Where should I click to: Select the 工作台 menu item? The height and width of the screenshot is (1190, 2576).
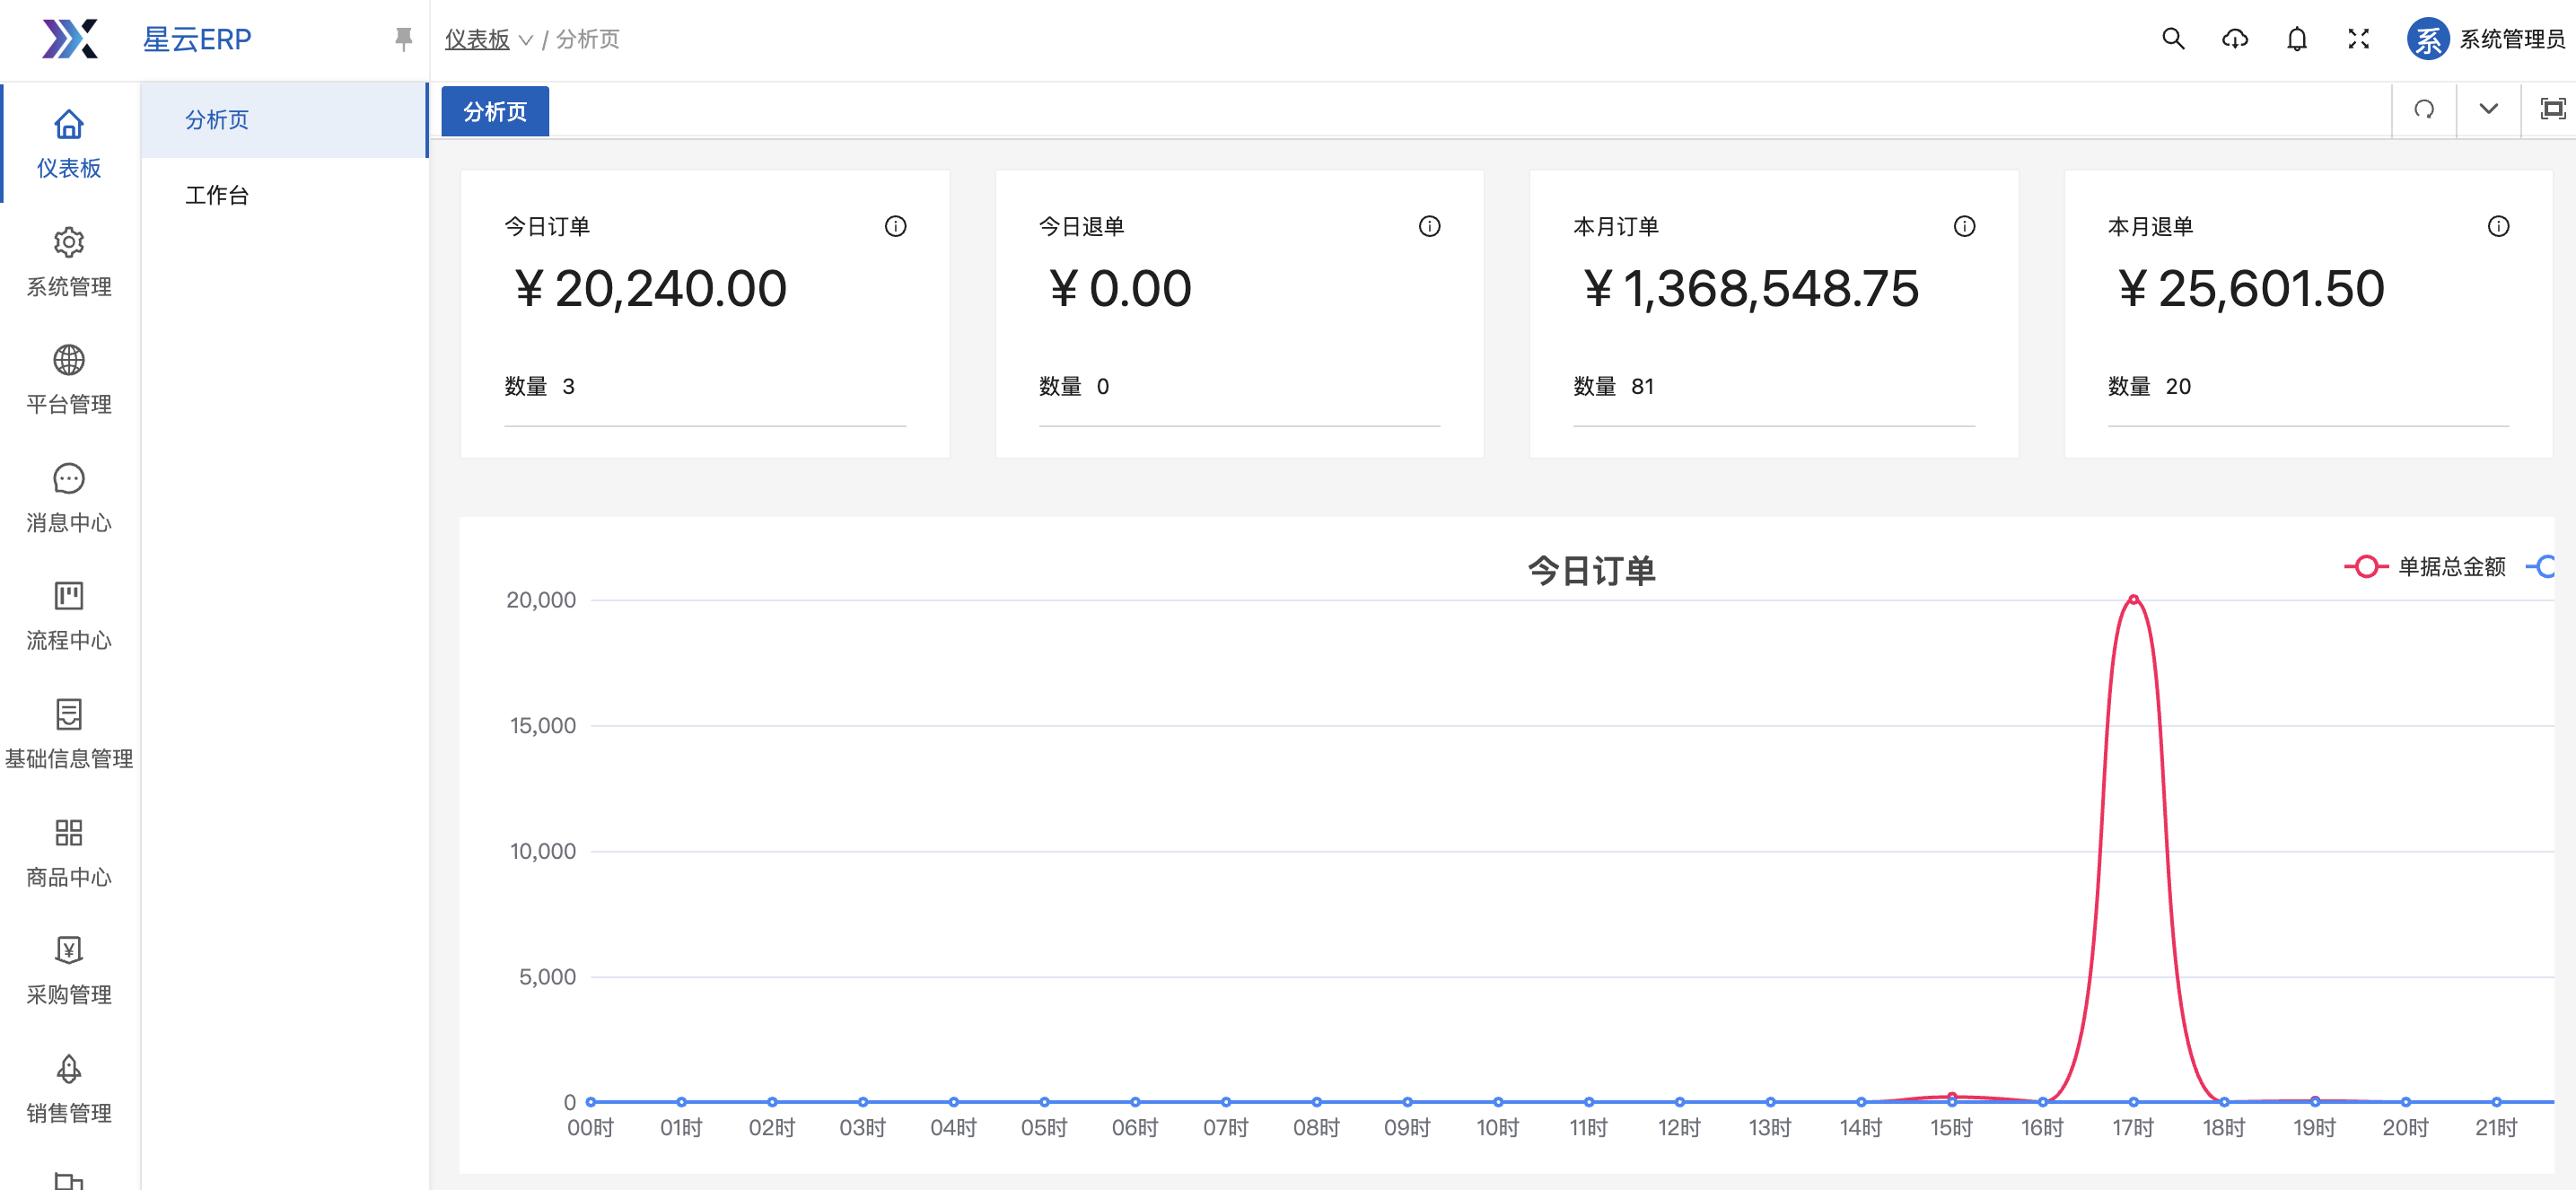pyautogui.click(x=217, y=195)
